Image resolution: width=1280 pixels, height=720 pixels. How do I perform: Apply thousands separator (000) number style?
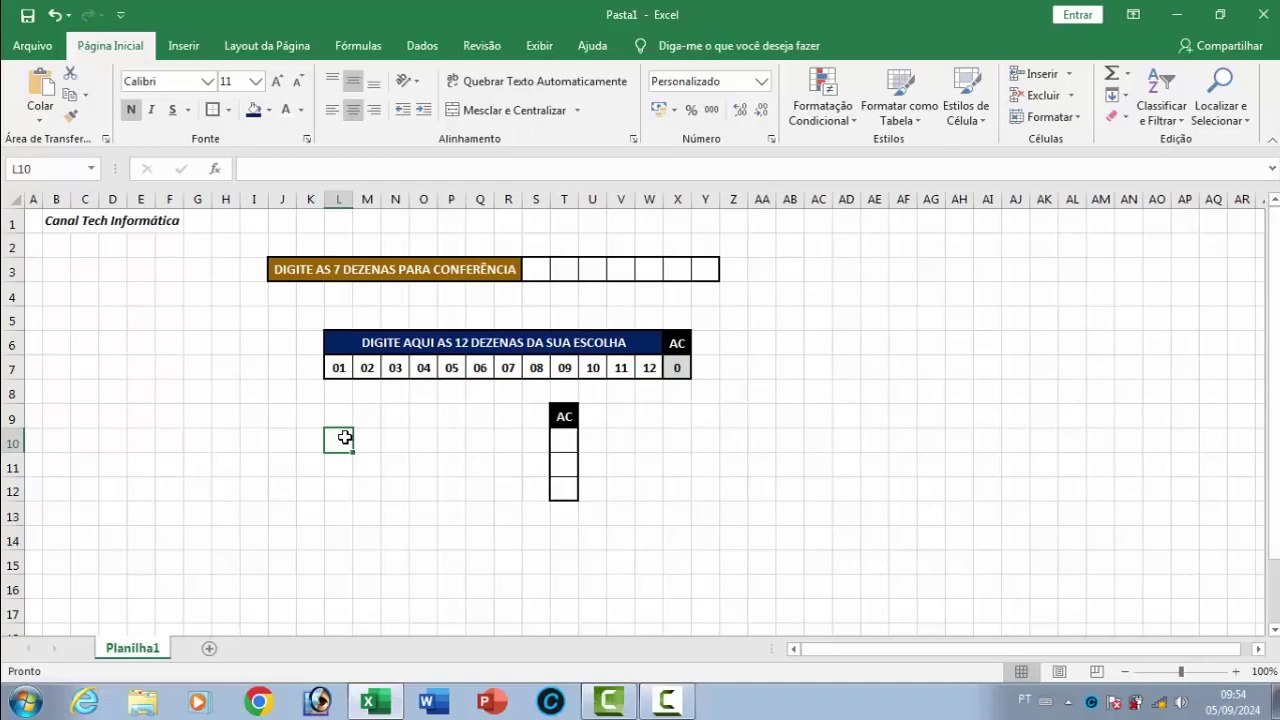pos(711,110)
